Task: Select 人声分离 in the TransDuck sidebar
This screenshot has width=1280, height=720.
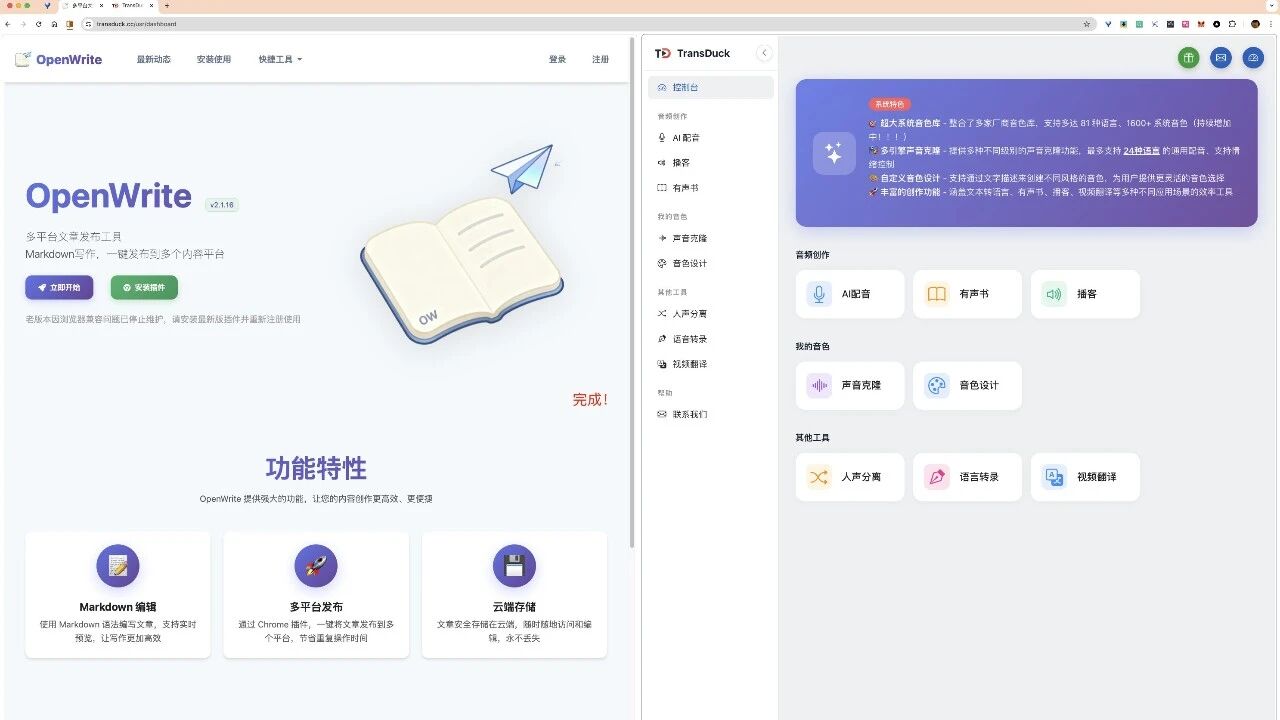Action: coord(711,313)
